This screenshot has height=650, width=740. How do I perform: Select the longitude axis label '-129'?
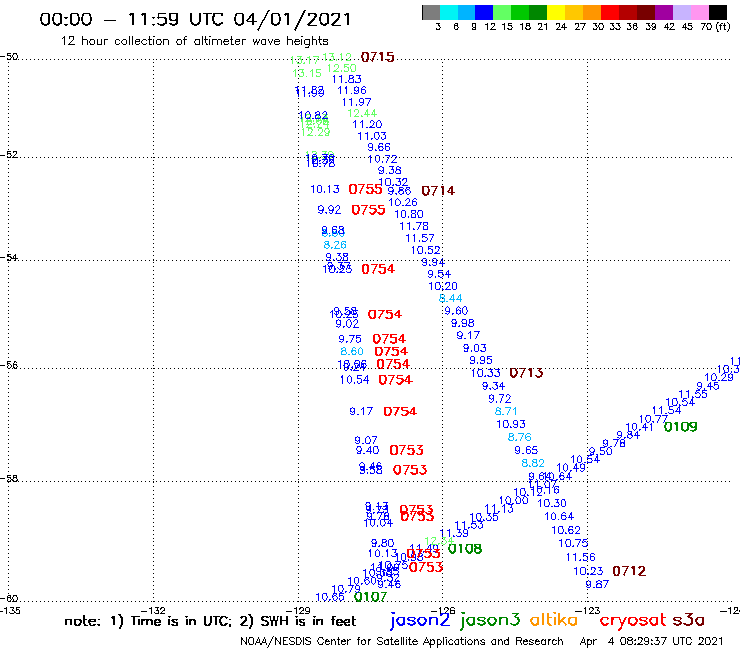click(x=298, y=611)
